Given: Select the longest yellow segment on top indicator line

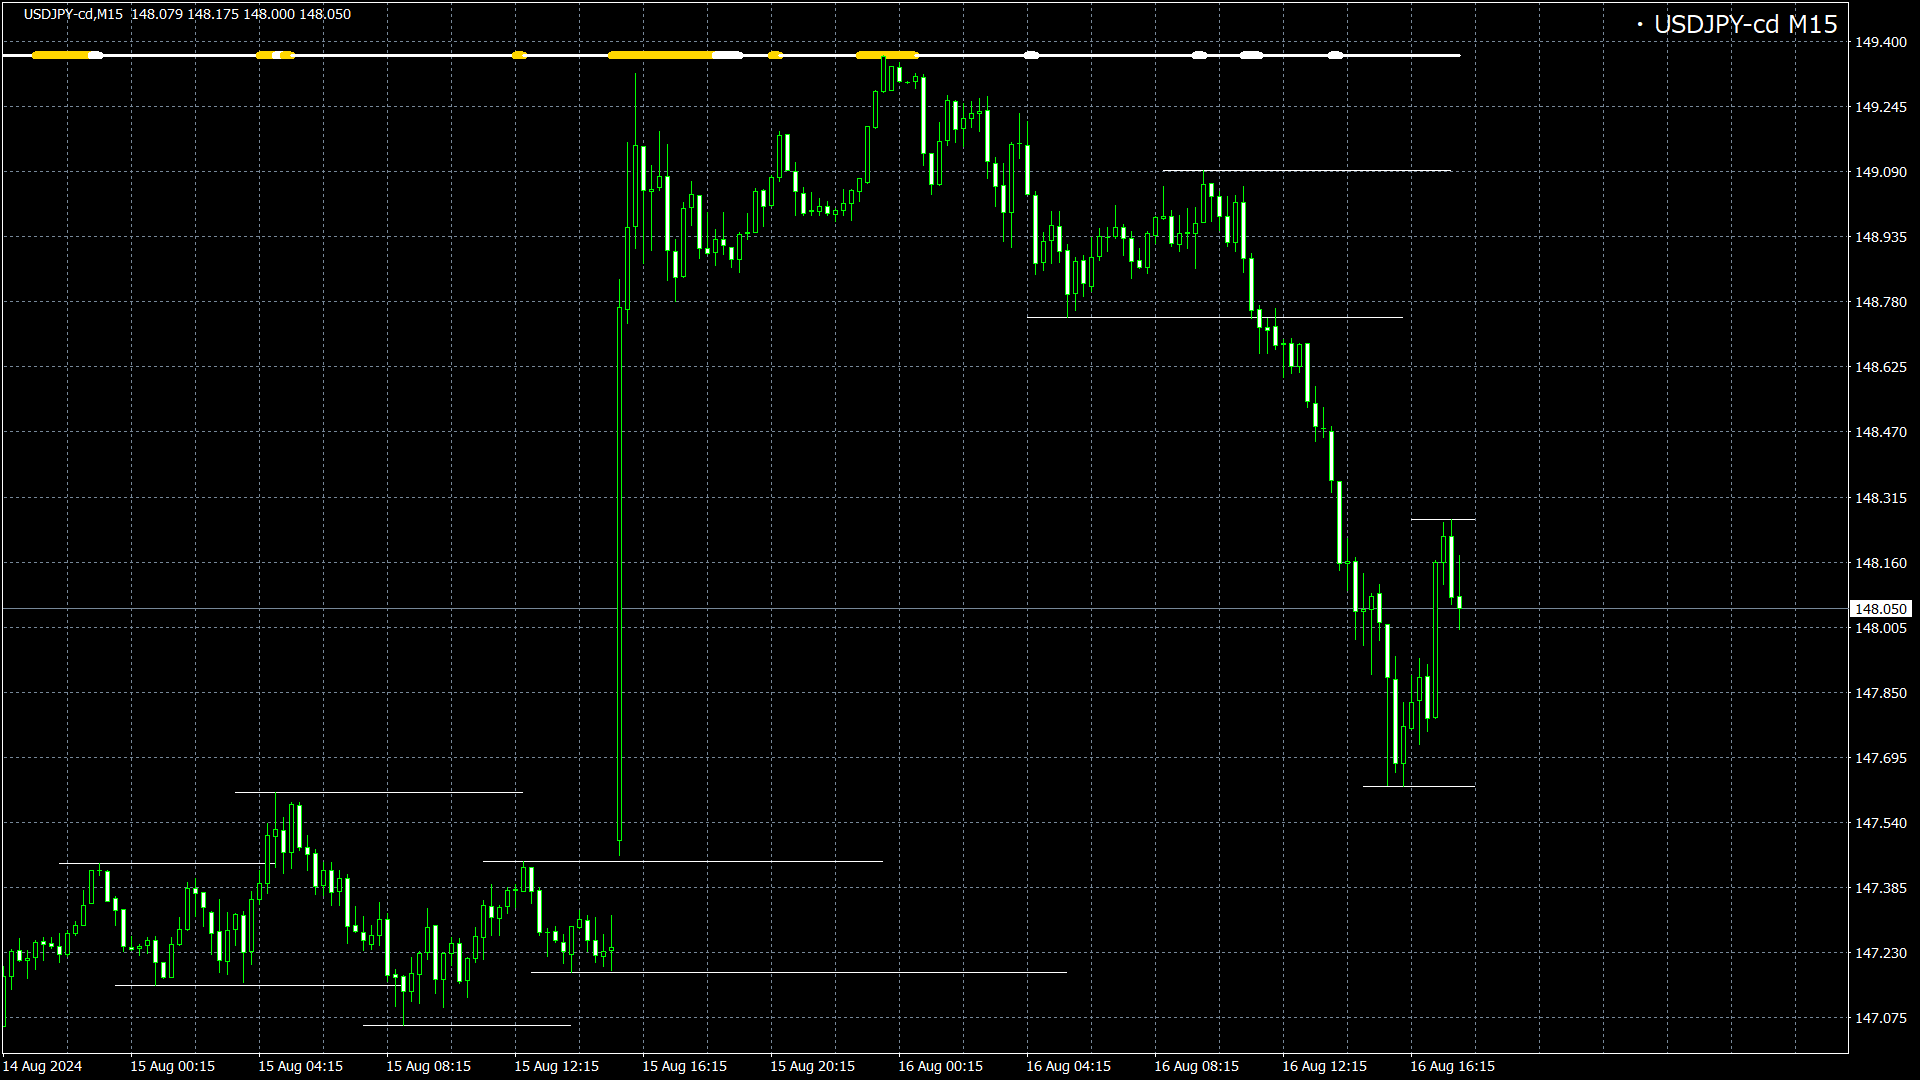Looking at the screenshot, I should (660, 55).
